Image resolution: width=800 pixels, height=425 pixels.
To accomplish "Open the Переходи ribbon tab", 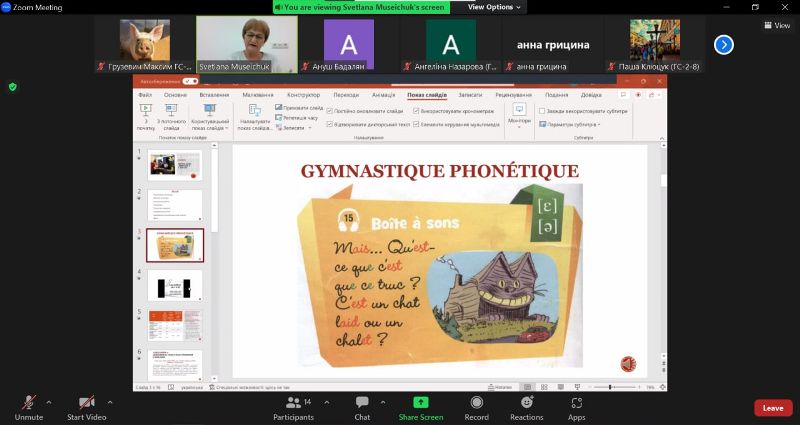I will point(346,95).
